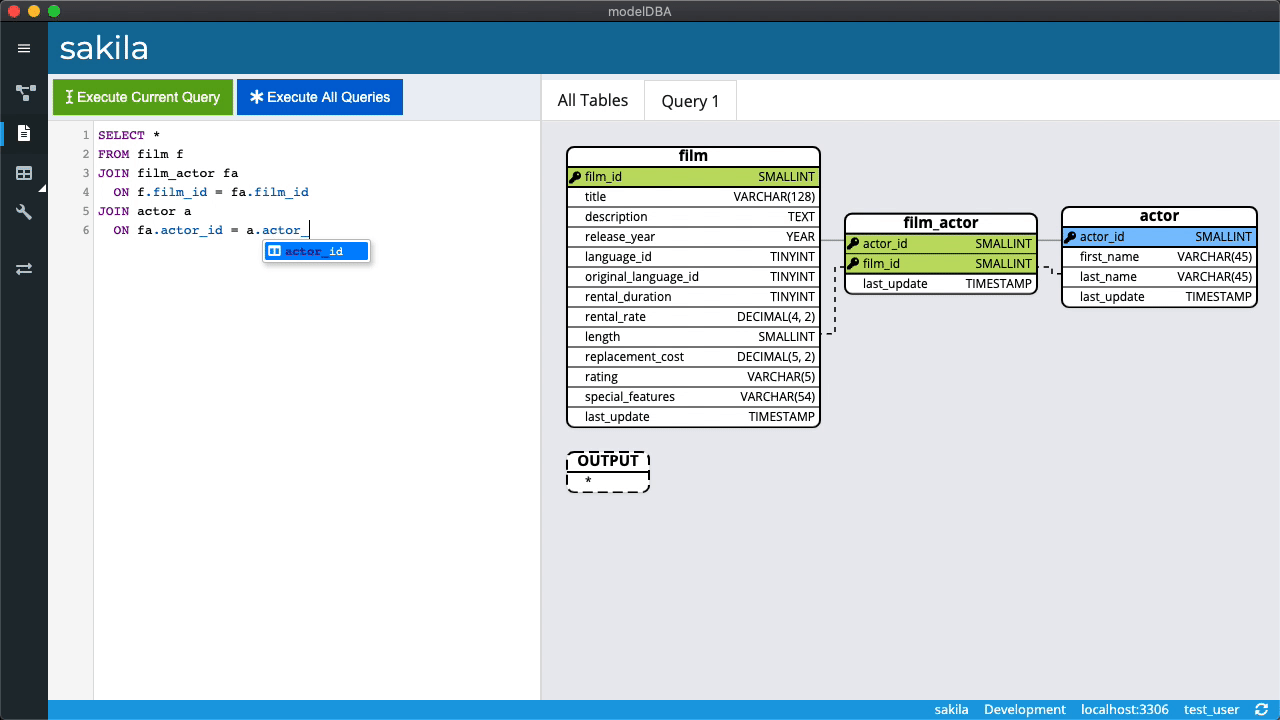Open the wrench tools icon in sidebar

point(23,211)
